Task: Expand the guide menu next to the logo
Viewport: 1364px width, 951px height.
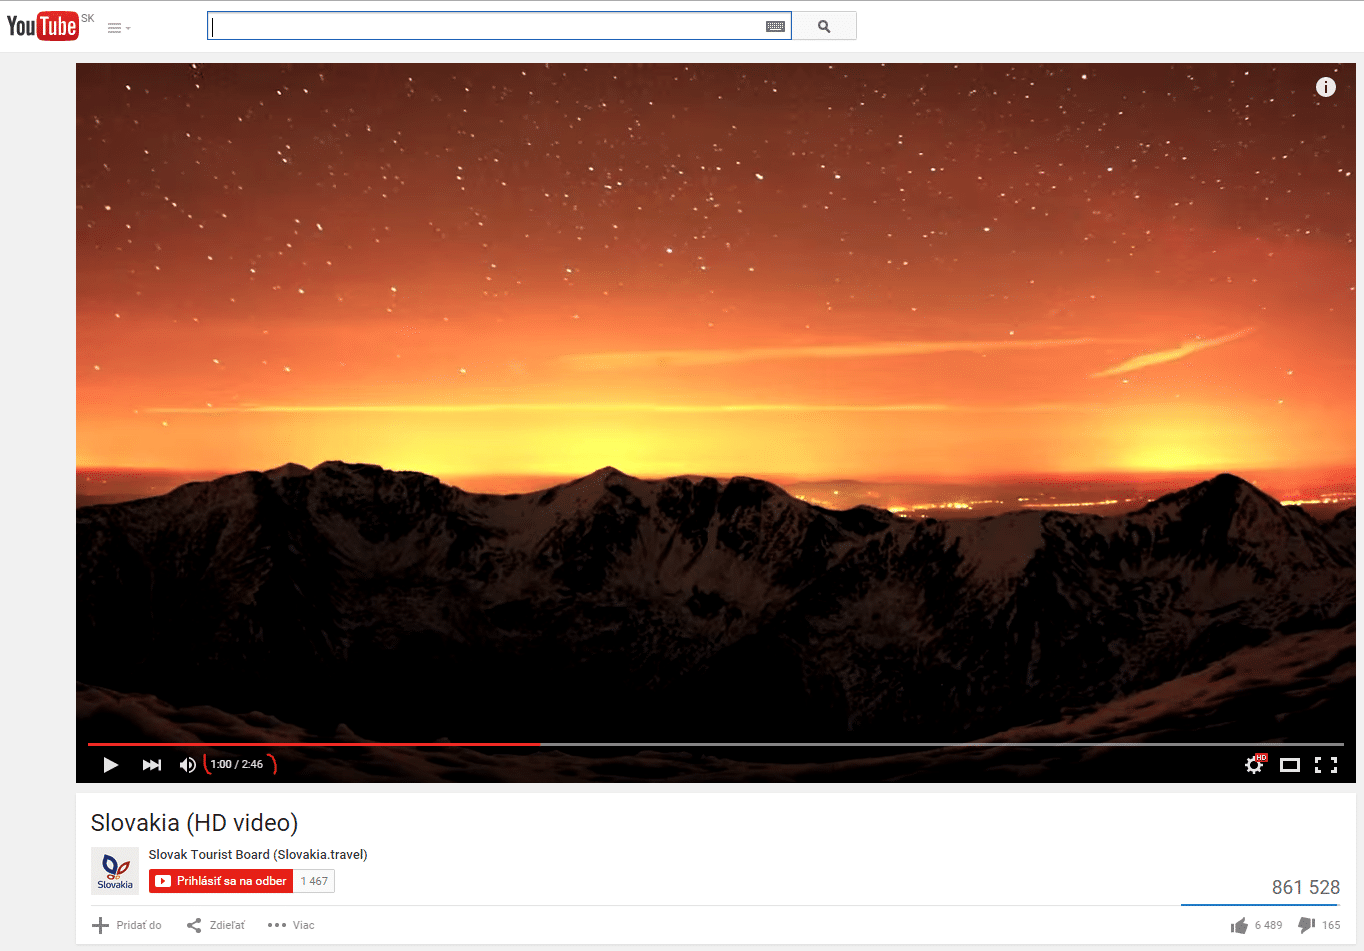Action: 119,28
